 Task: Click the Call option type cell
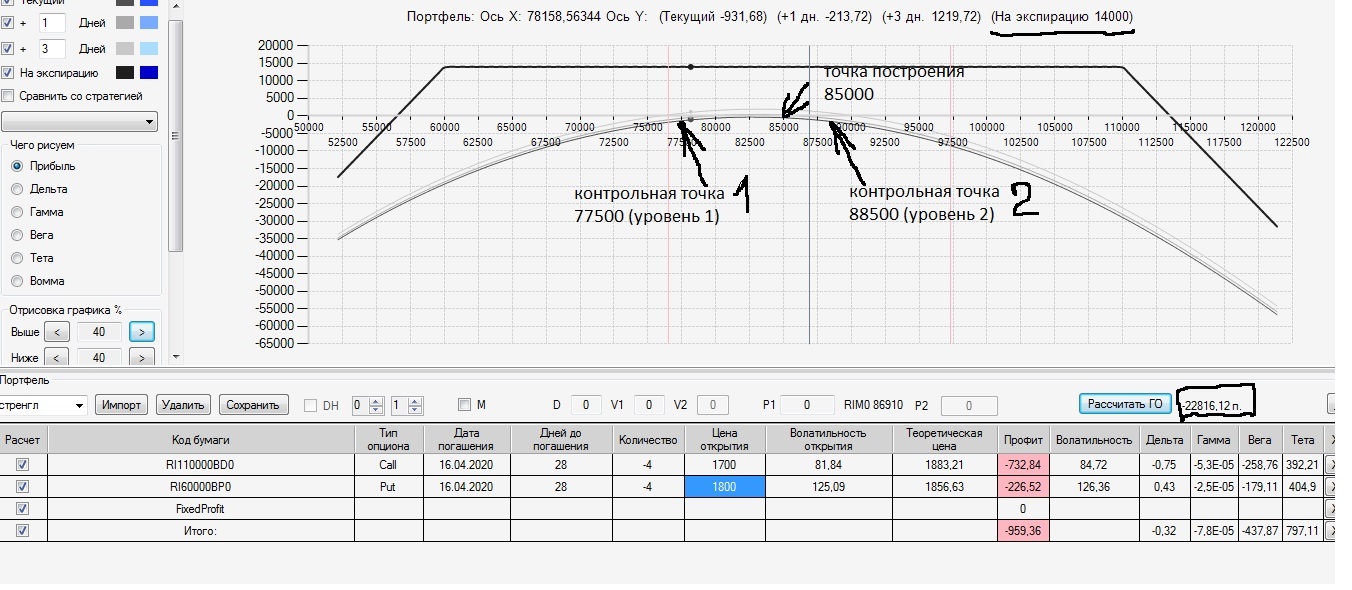click(389, 465)
